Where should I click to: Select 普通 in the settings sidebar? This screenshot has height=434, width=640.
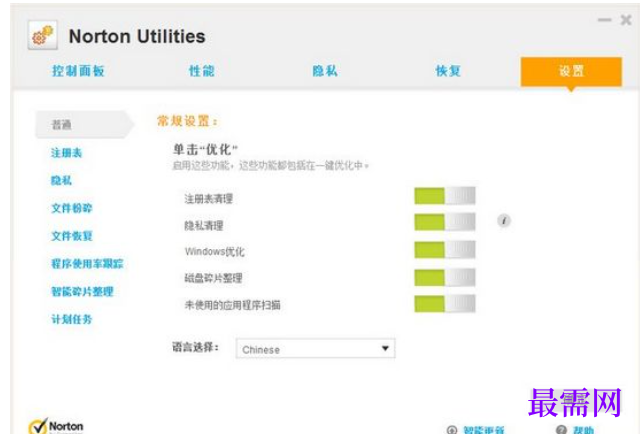pos(84,125)
